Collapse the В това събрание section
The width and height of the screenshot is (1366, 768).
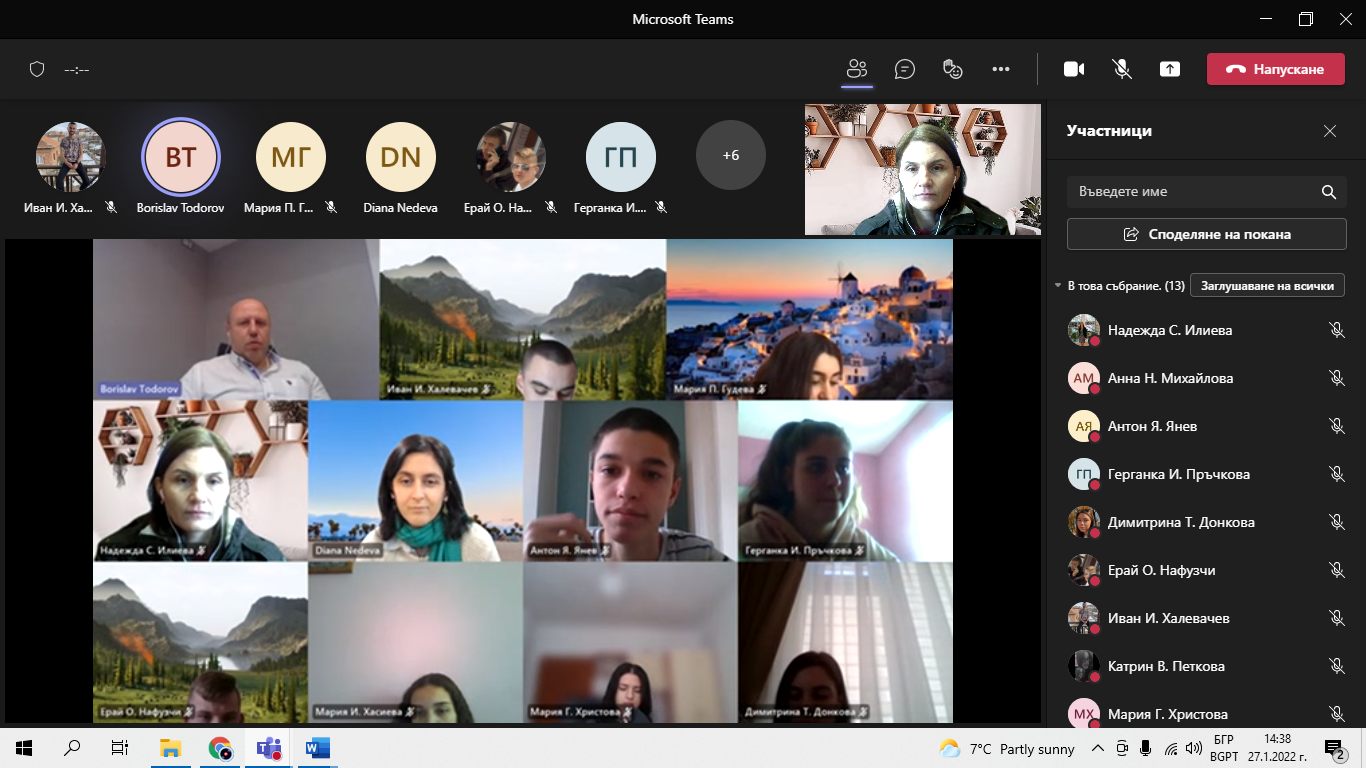click(1059, 286)
